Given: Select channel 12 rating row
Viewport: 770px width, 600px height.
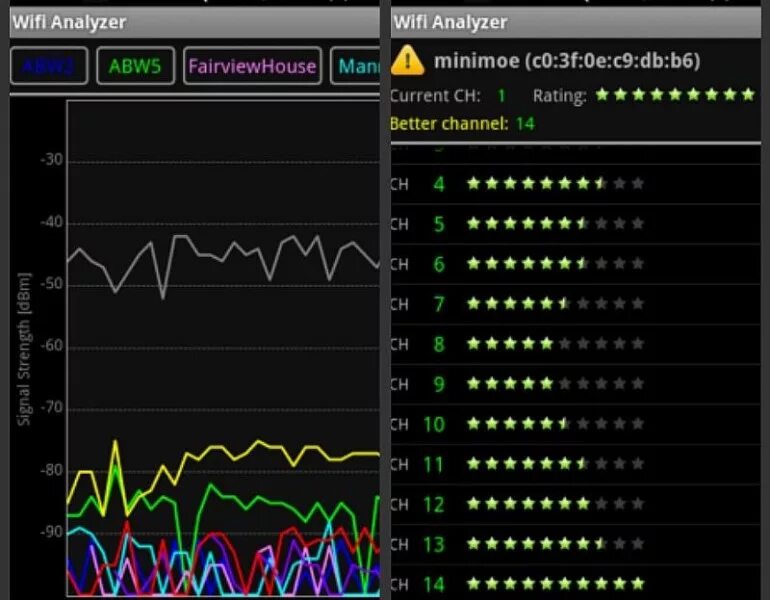Looking at the screenshot, I should pyautogui.click(x=576, y=504).
